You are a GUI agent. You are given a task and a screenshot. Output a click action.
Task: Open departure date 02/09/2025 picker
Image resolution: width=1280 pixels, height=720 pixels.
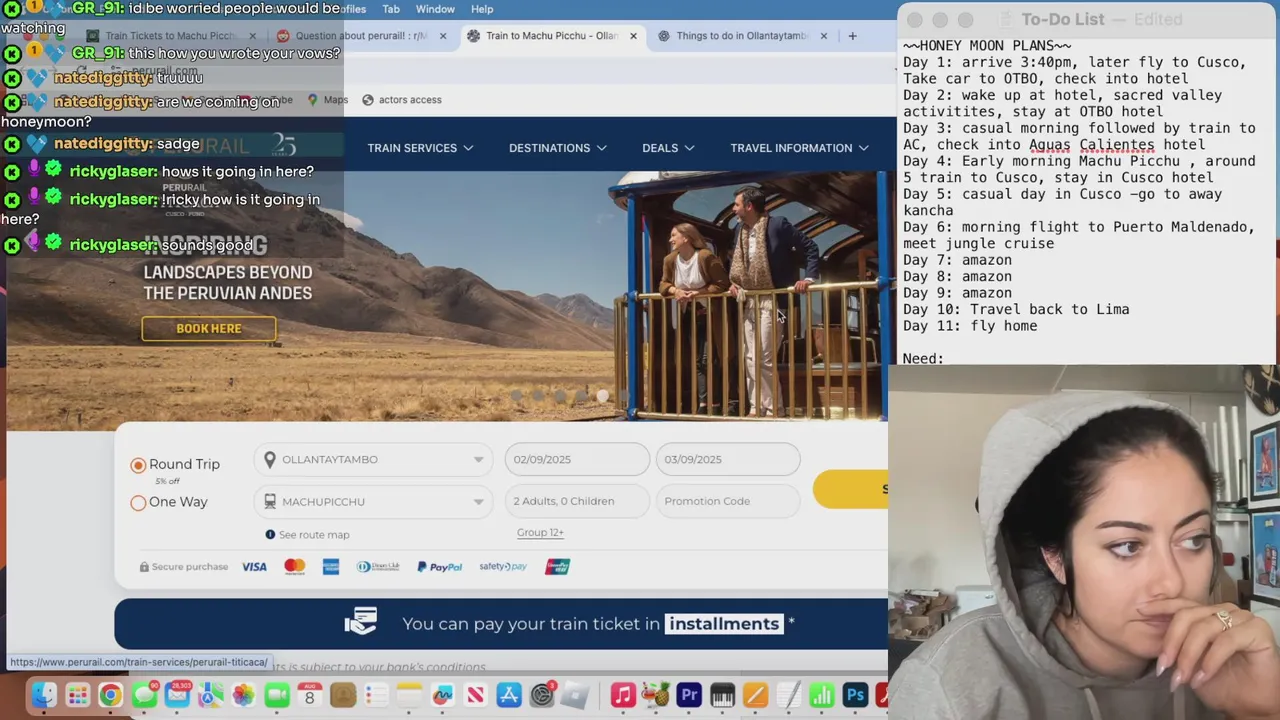[x=577, y=459]
